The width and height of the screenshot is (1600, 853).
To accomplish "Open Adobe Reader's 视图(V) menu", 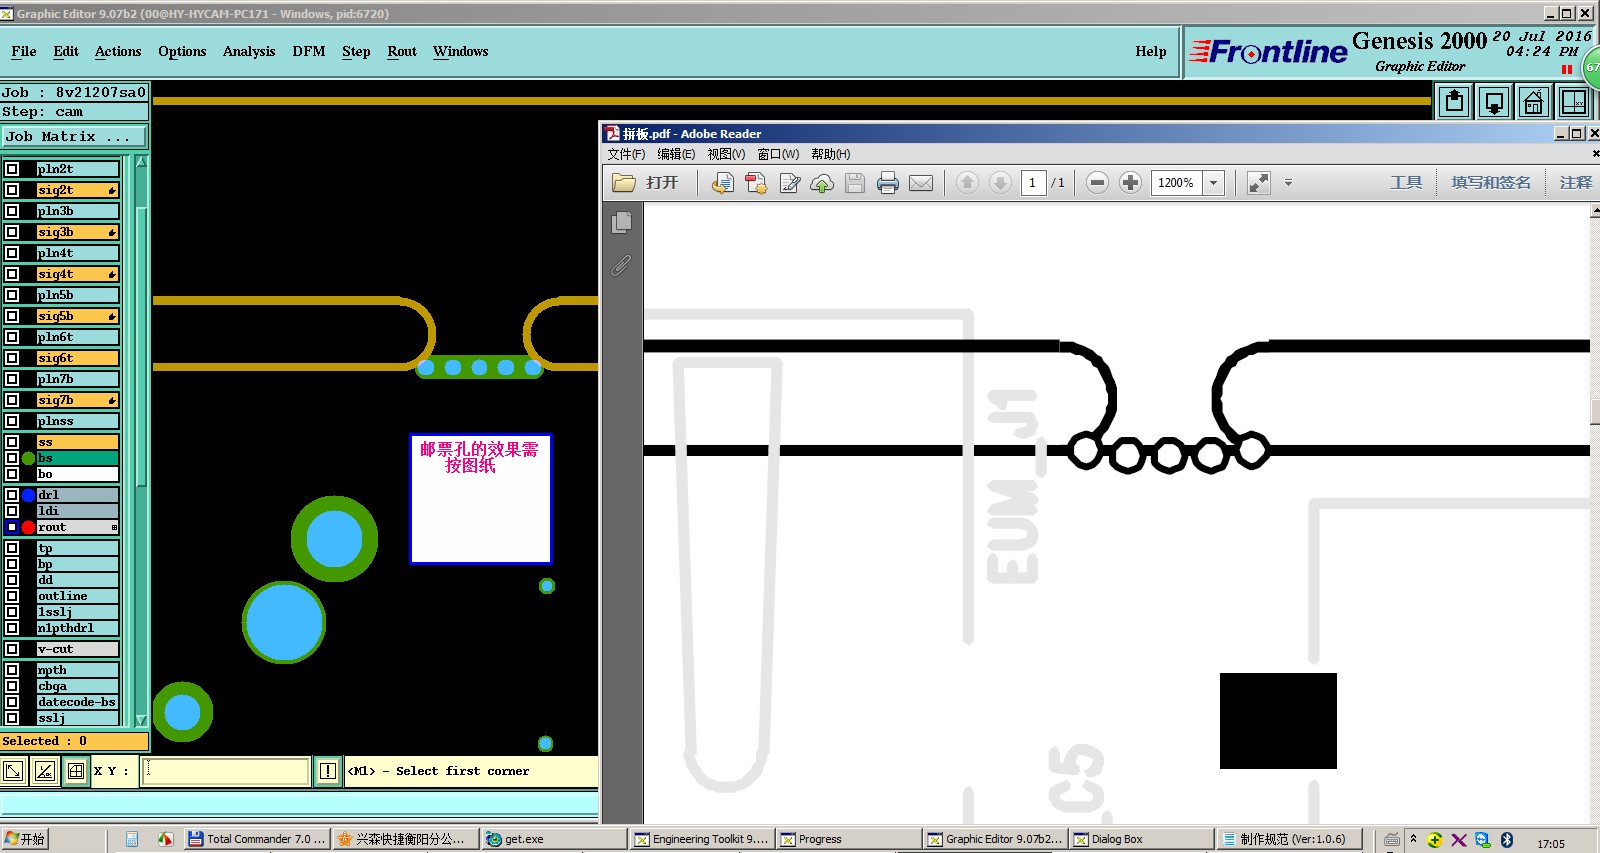I will coord(726,154).
